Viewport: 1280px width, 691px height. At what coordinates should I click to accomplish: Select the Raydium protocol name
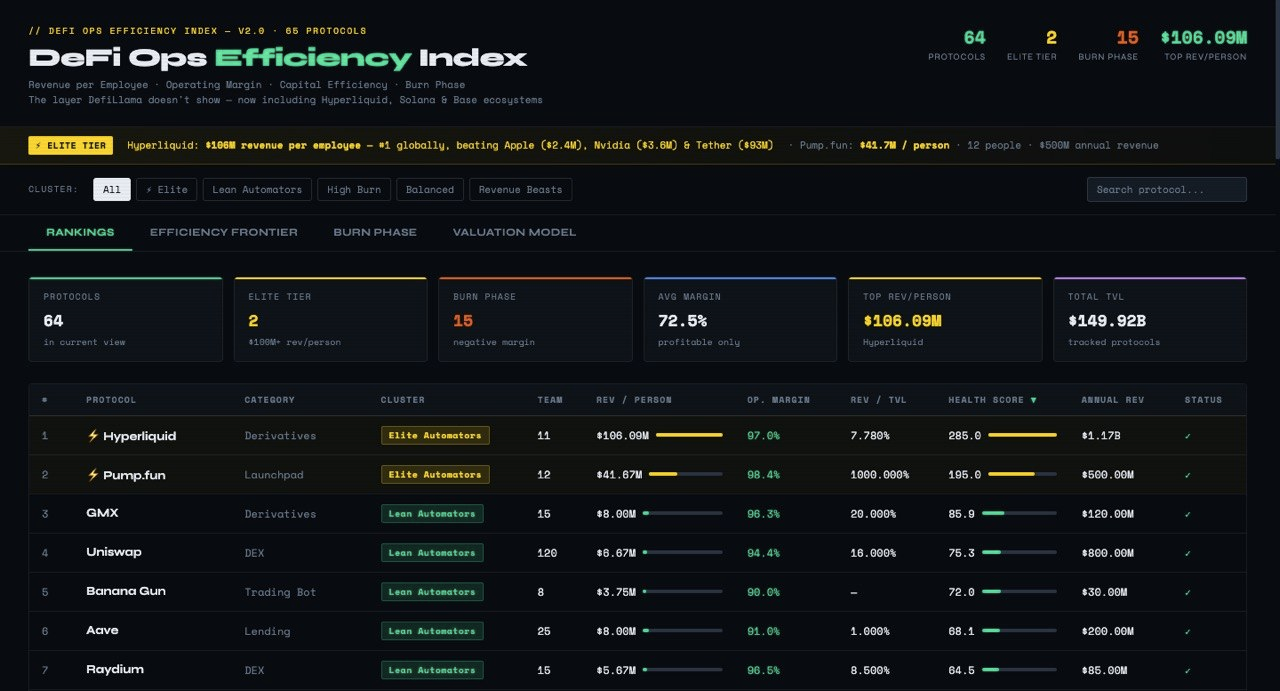(x=115, y=669)
